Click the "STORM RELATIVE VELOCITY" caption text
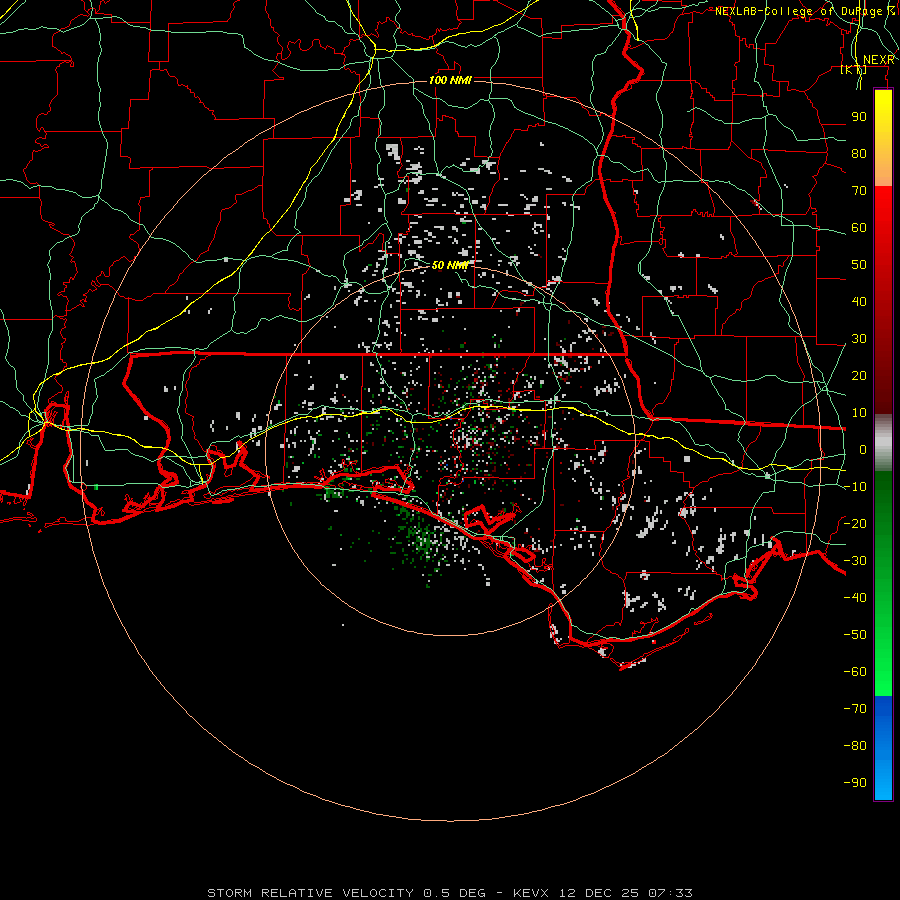Viewport: 900px width, 900px height. click(x=310, y=893)
